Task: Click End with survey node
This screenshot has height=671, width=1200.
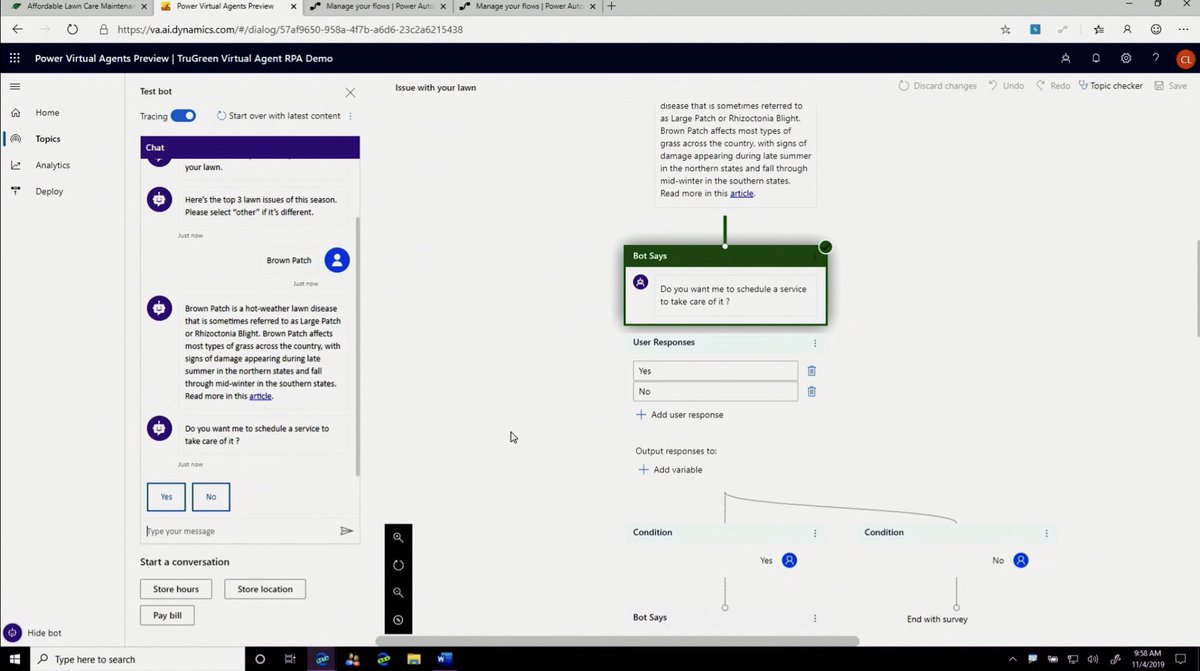Action: (x=937, y=619)
